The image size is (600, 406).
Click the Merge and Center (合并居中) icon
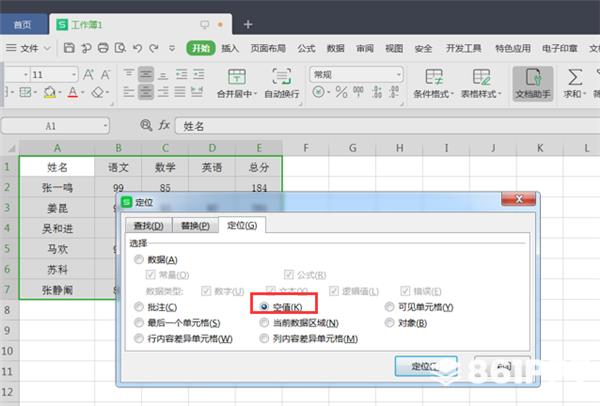pos(236,77)
